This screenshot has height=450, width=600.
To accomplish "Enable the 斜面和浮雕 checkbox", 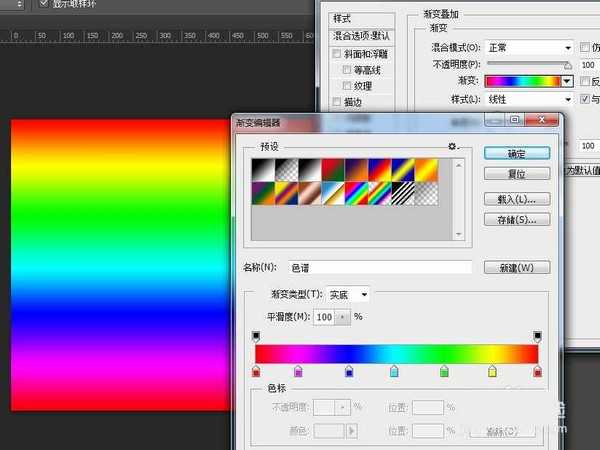I will [338, 55].
